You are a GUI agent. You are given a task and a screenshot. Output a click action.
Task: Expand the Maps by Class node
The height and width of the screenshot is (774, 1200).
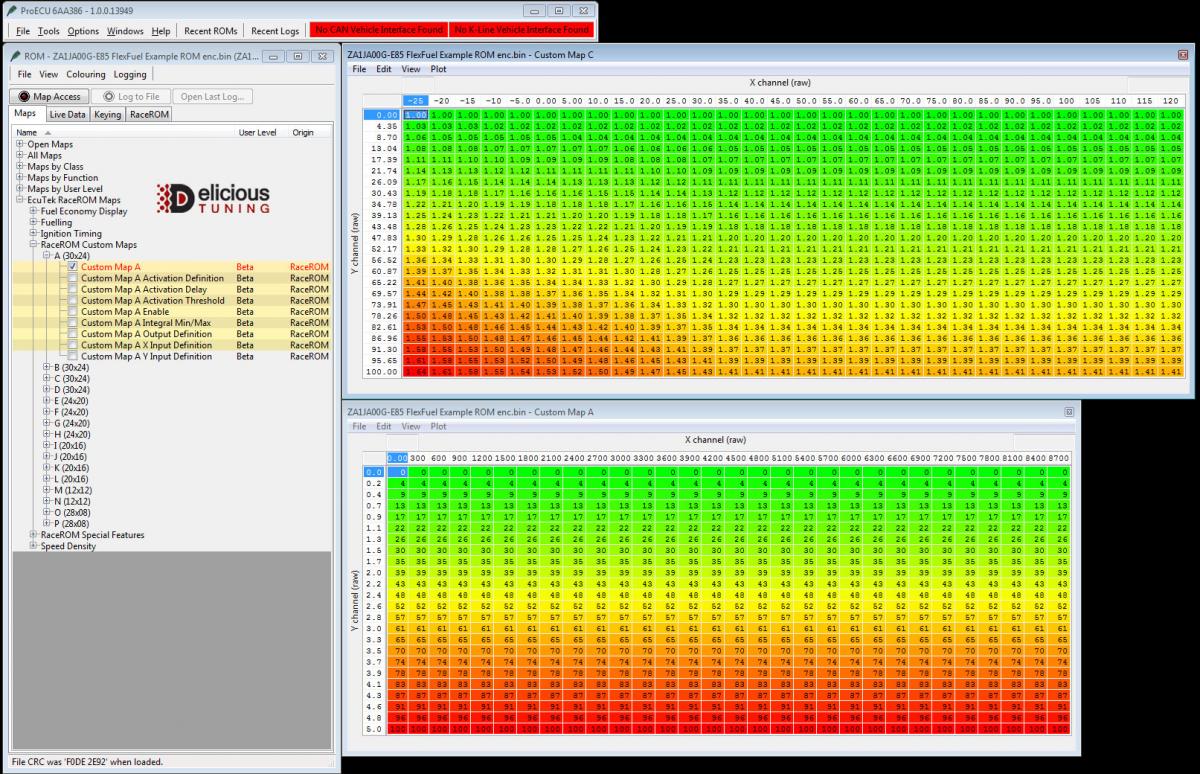pyautogui.click(x=21, y=166)
